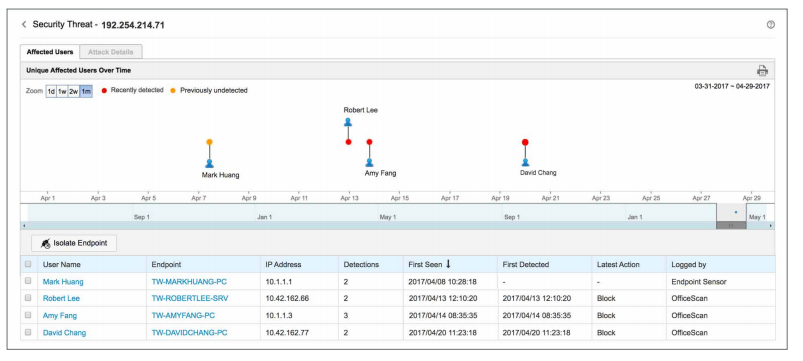
Task: Select Amy Fang's user icon on the chart
Action: tap(369, 162)
